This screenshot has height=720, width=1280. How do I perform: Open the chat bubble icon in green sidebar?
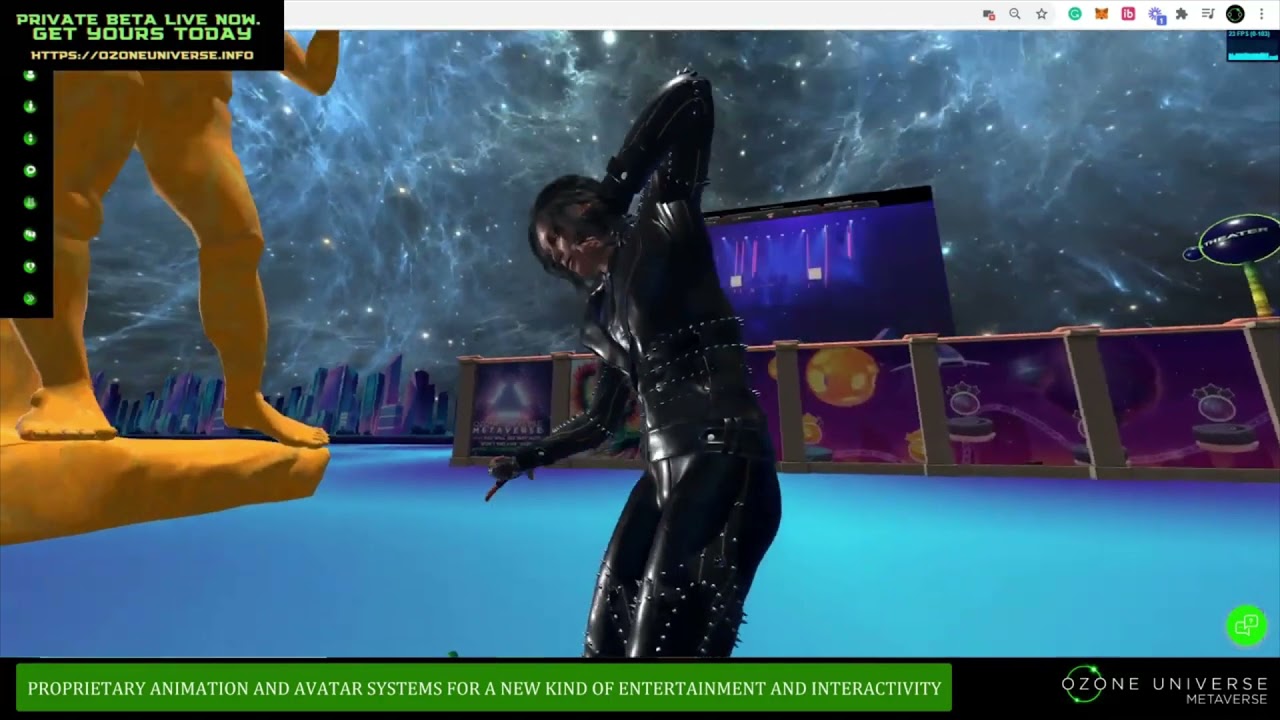(29, 171)
